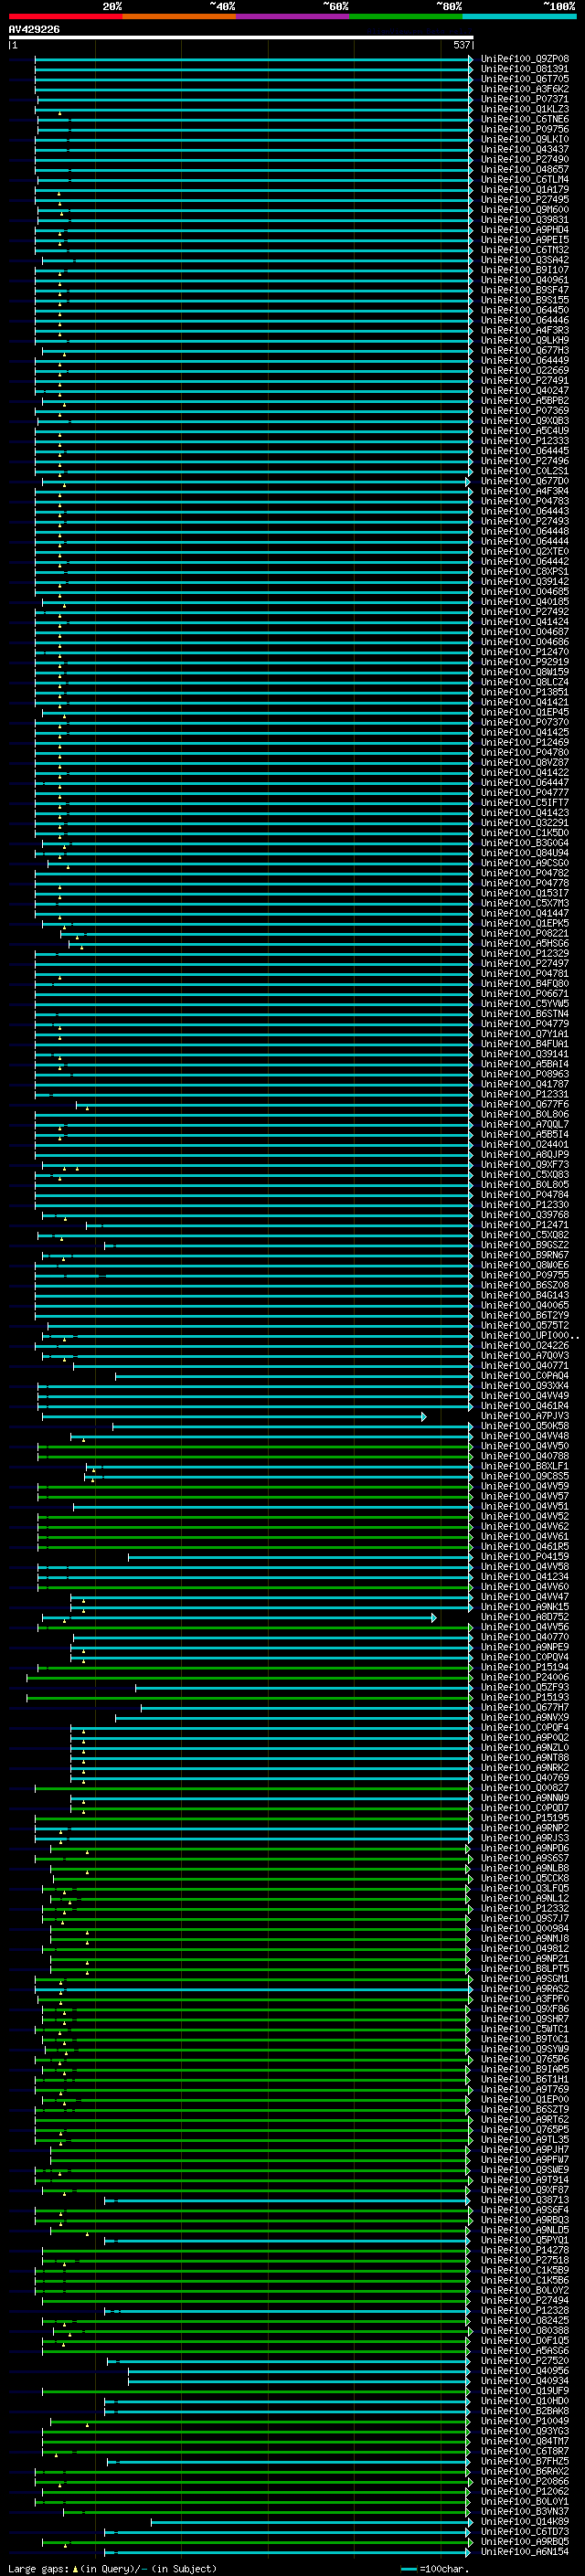Image resolution: width=585 pixels, height=2576 pixels.
Task: Select hit UniRef100_Q41234
Action: 525,1577
